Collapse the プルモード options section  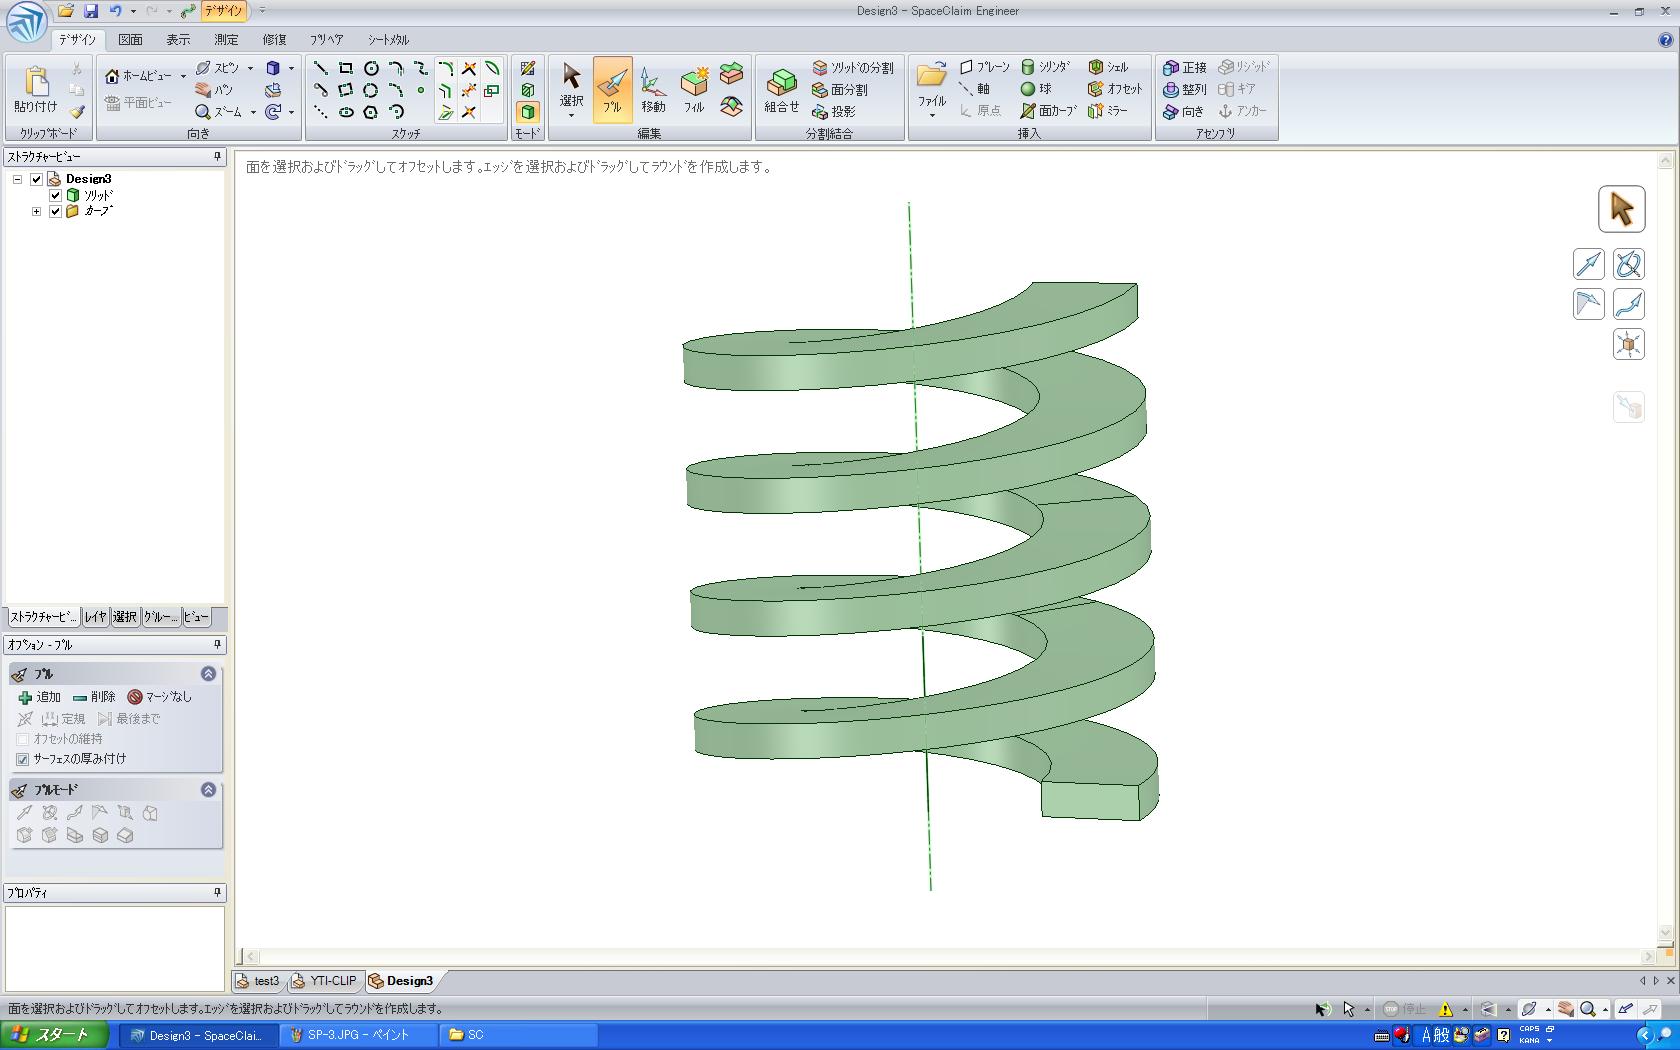(208, 790)
